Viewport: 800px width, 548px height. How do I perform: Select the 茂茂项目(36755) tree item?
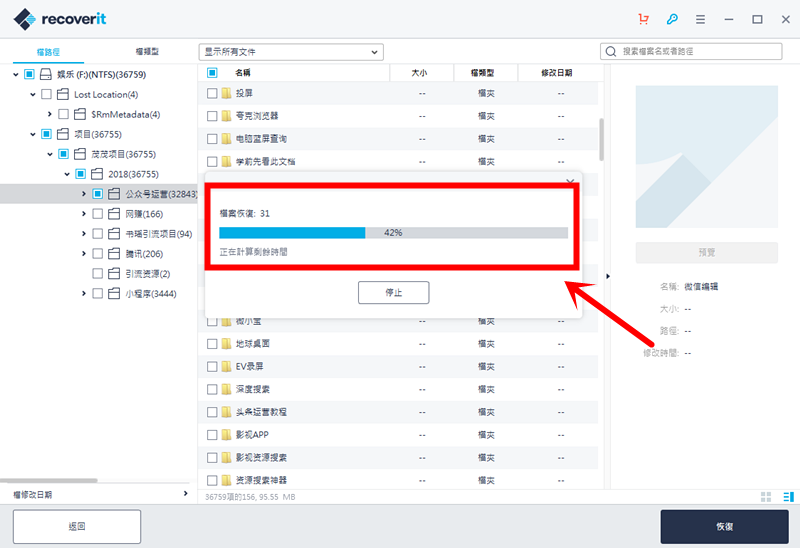(123, 154)
